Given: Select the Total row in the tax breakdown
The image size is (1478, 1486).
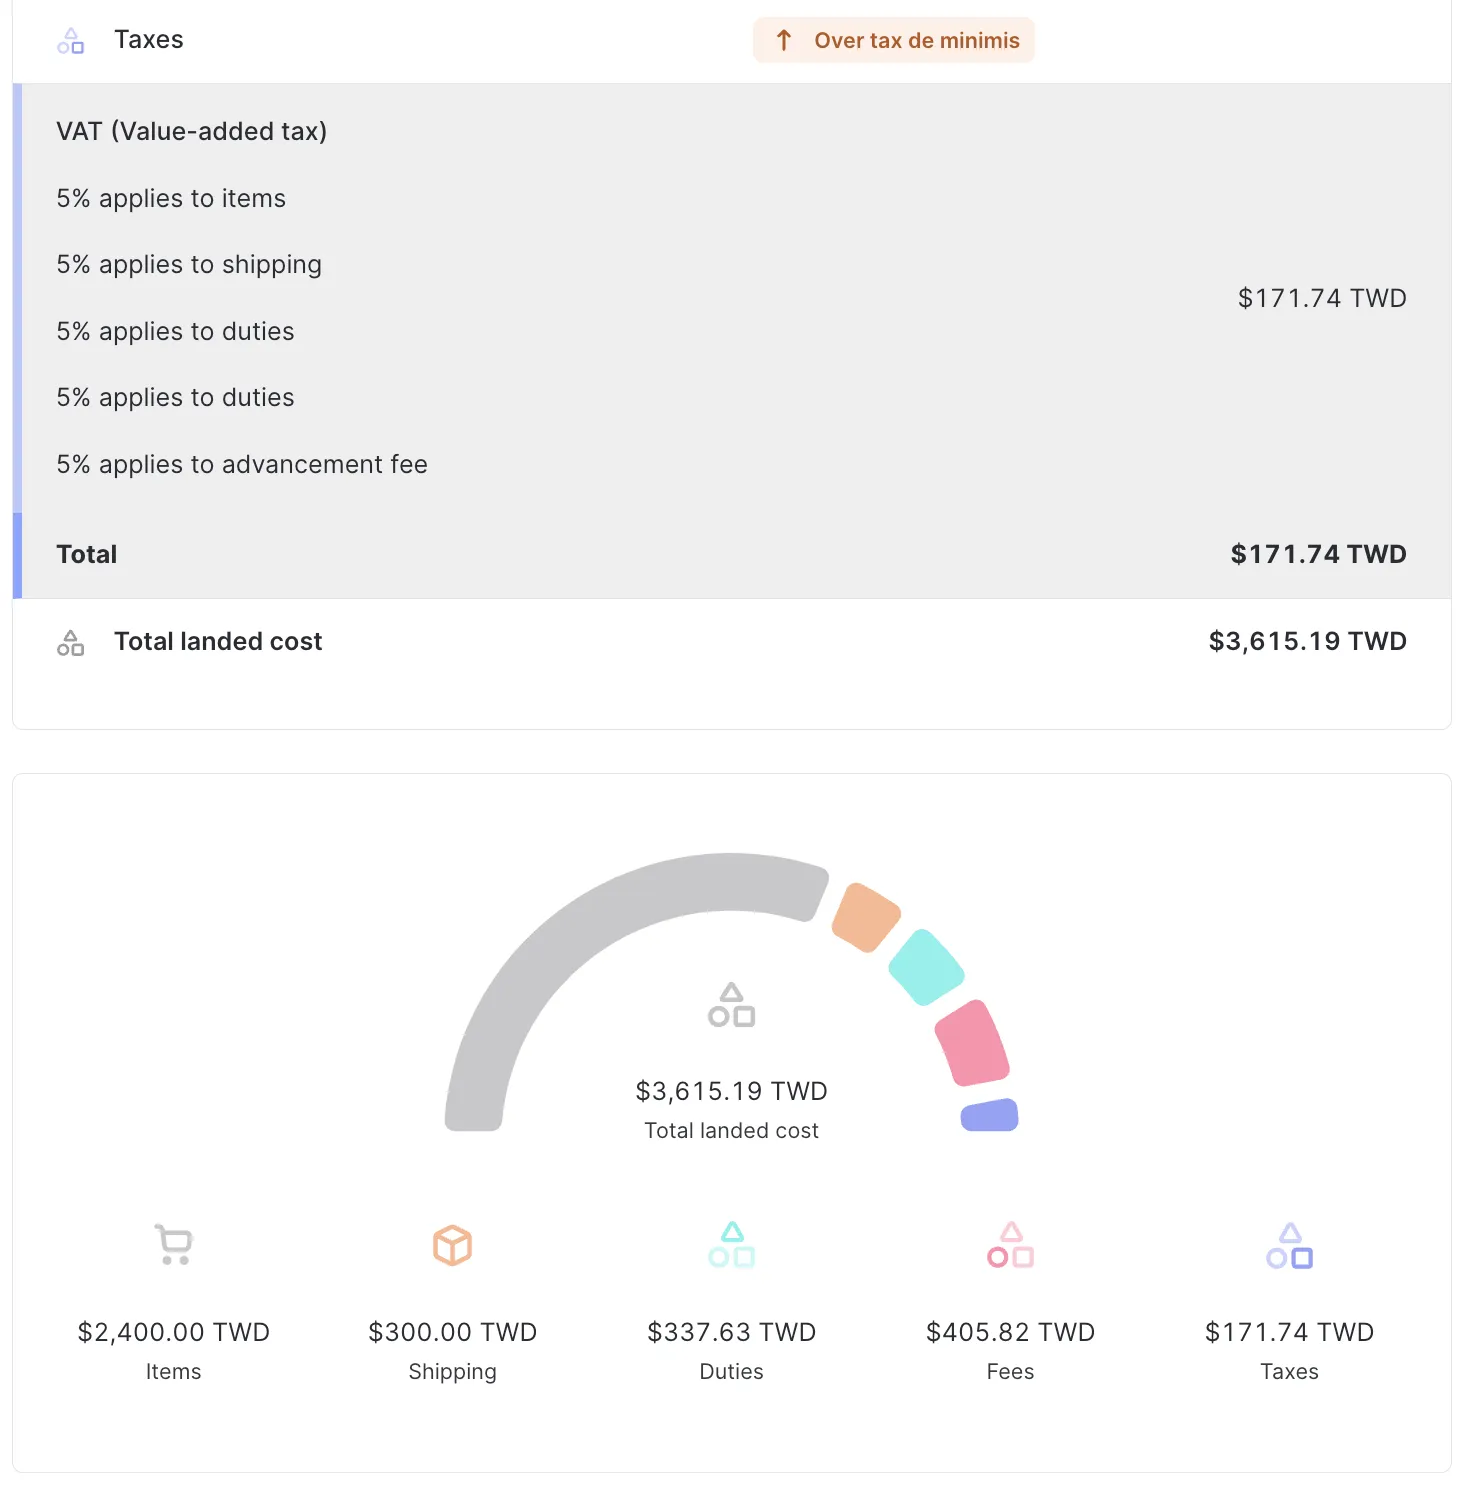Looking at the screenshot, I should point(86,554).
